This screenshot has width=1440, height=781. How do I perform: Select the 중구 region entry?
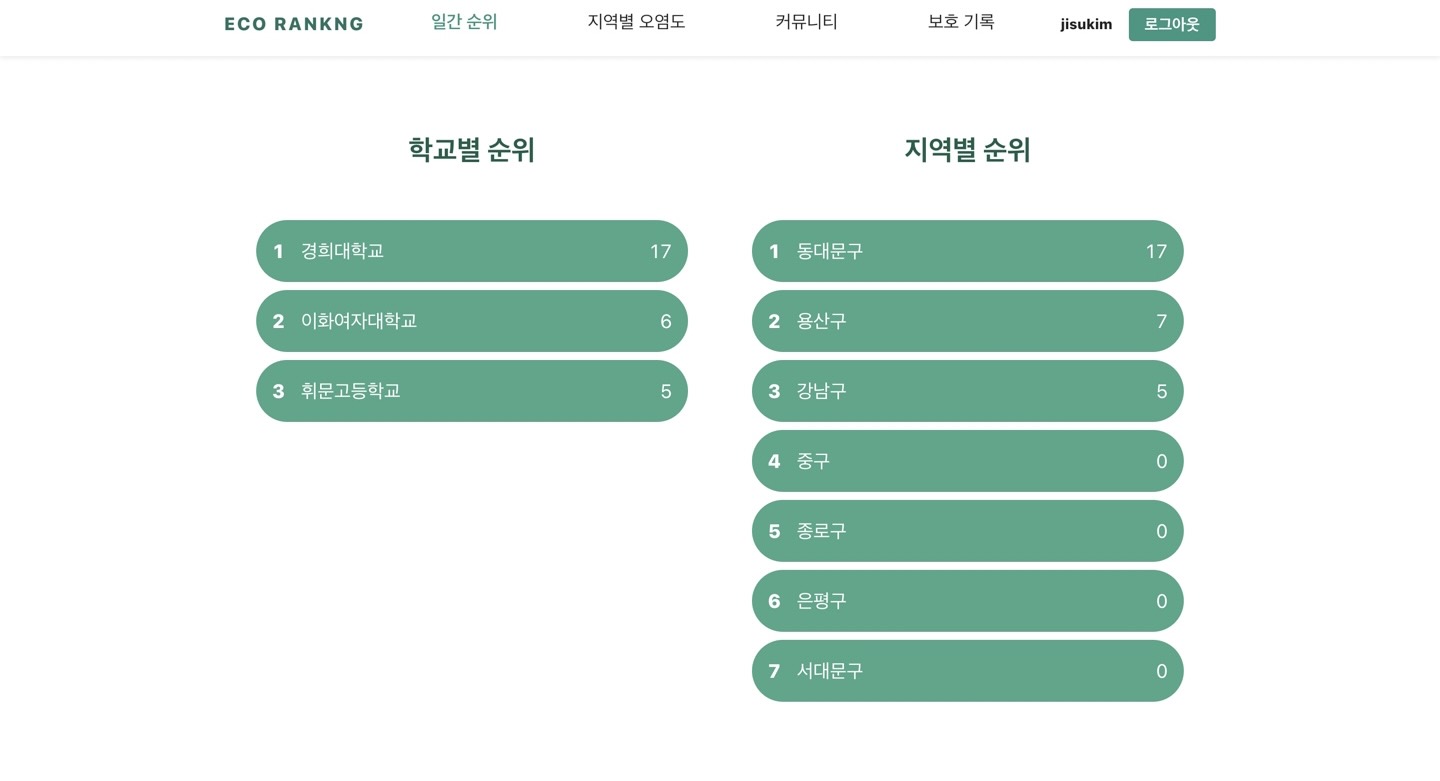(x=967, y=461)
